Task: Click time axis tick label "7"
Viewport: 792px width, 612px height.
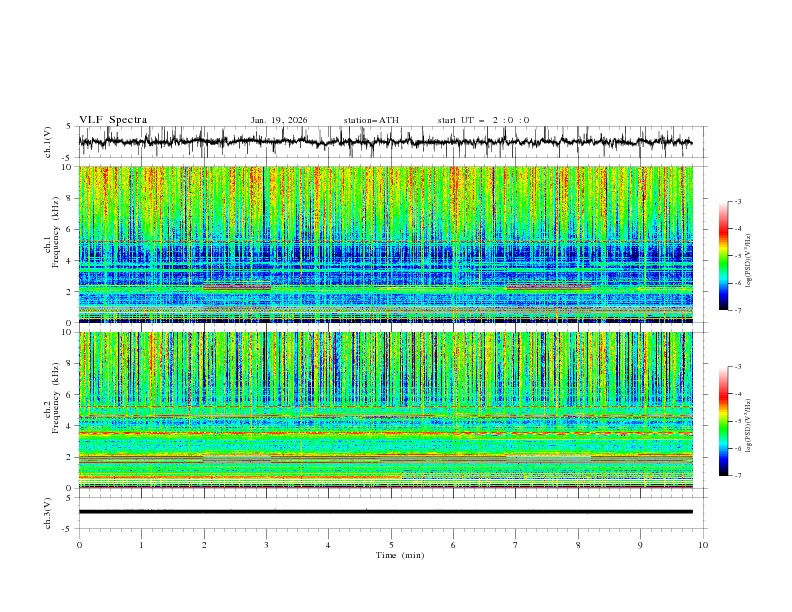Action: click(516, 545)
